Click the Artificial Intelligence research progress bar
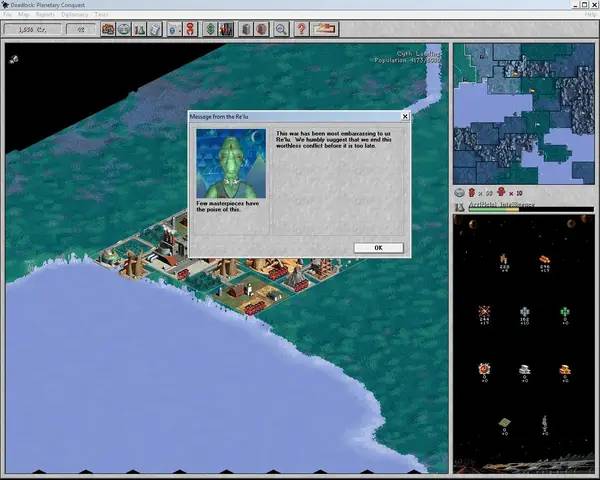 click(530, 209)
